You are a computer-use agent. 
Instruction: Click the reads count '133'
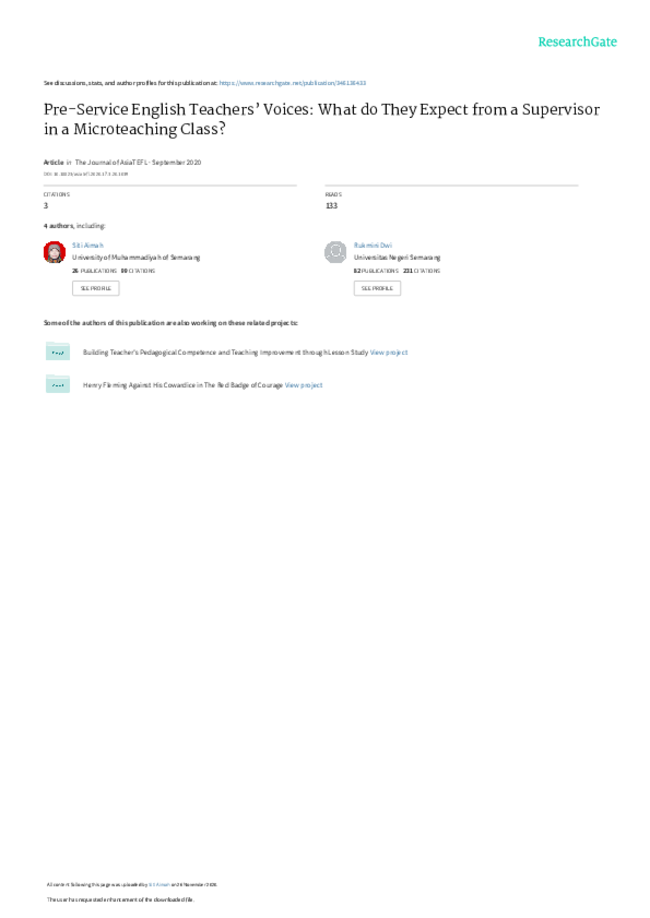tap(331, 205)
